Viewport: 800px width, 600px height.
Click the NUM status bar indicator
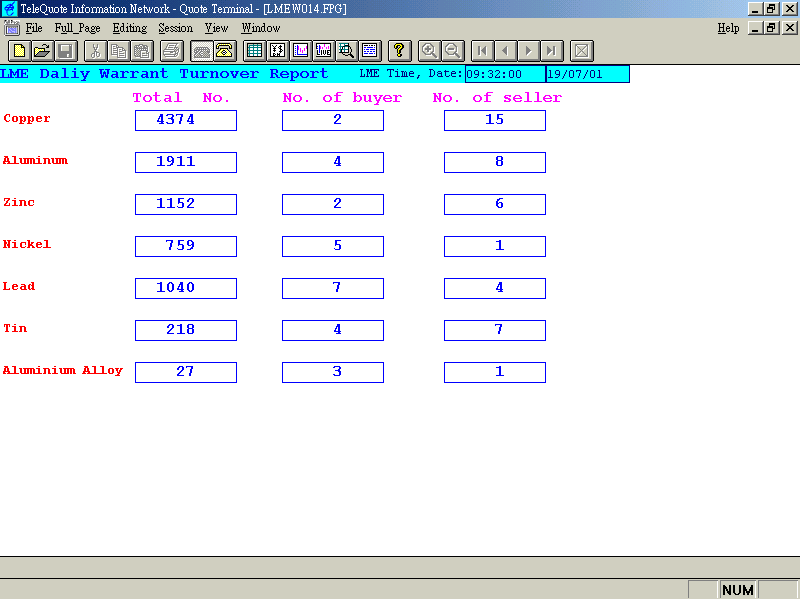738,590
